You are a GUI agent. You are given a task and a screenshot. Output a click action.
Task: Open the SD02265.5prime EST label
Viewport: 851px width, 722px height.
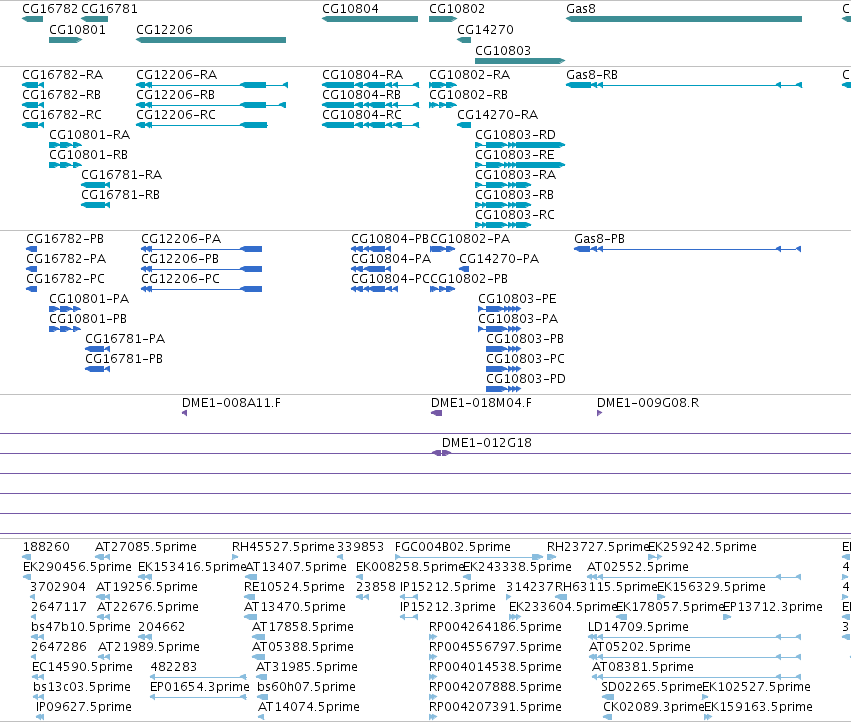click(651, 687)
